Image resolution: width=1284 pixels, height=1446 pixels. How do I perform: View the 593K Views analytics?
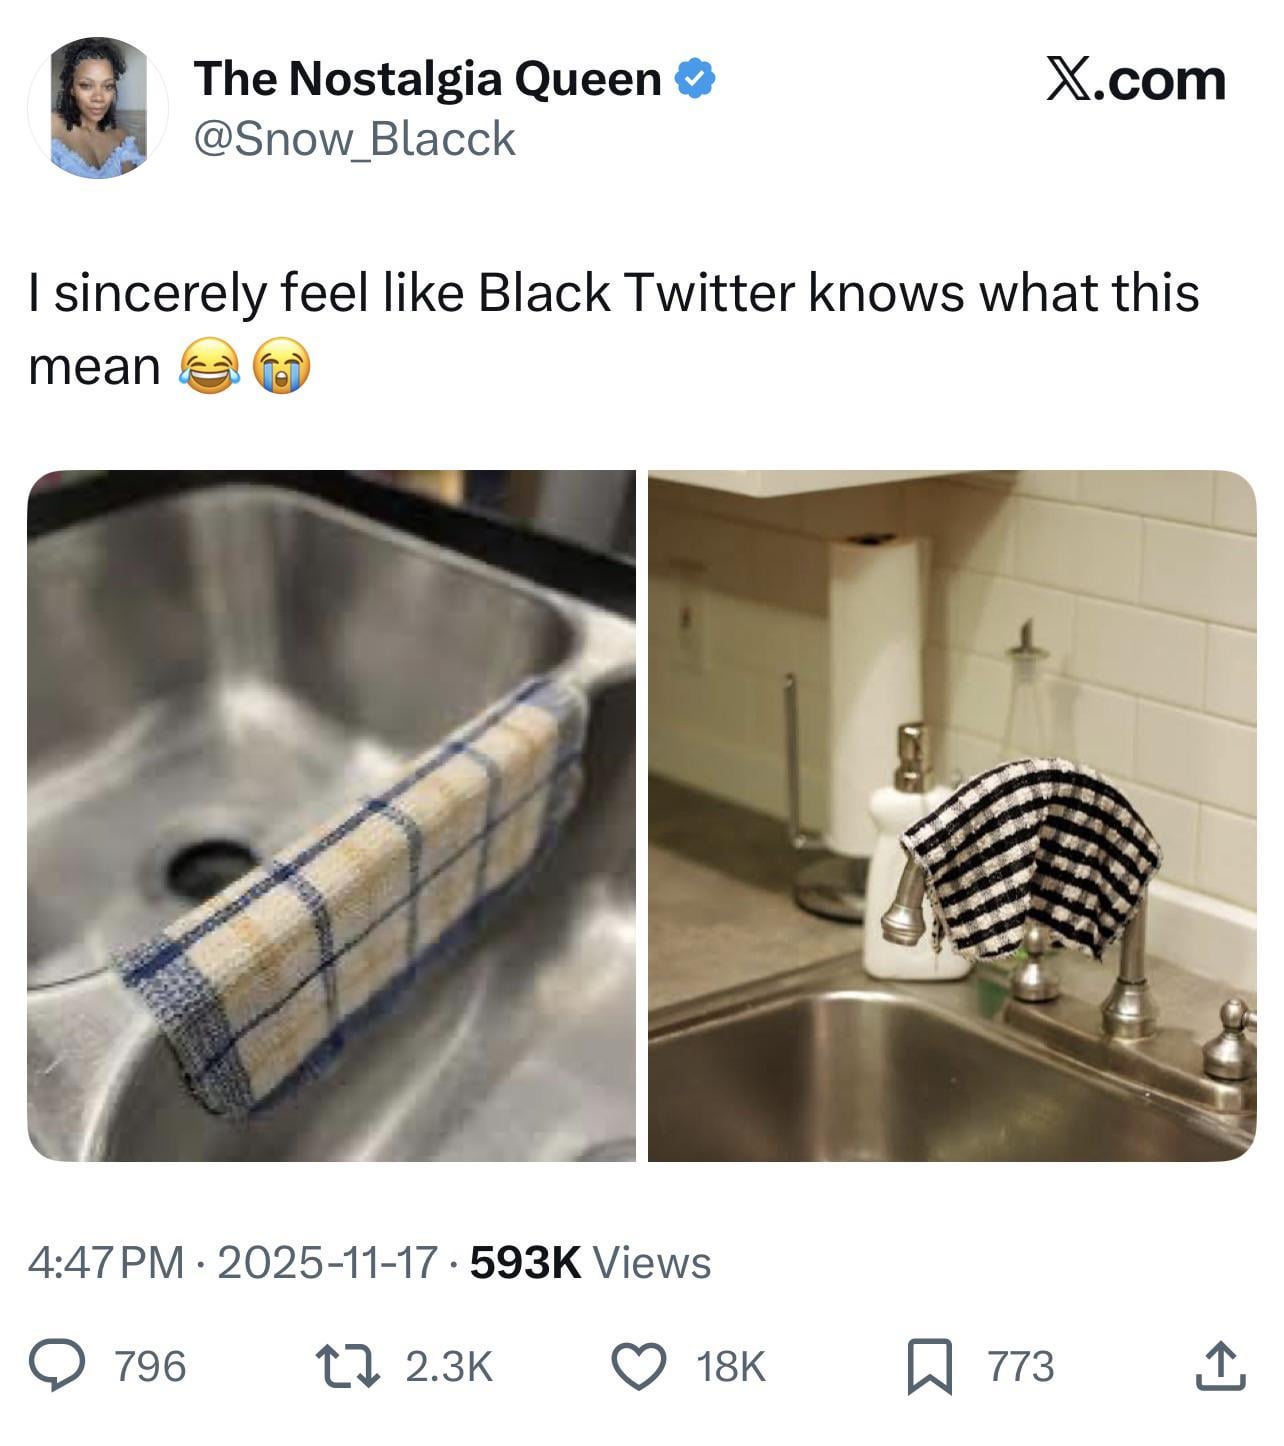pyautogui.click(x=590, y=1262)
